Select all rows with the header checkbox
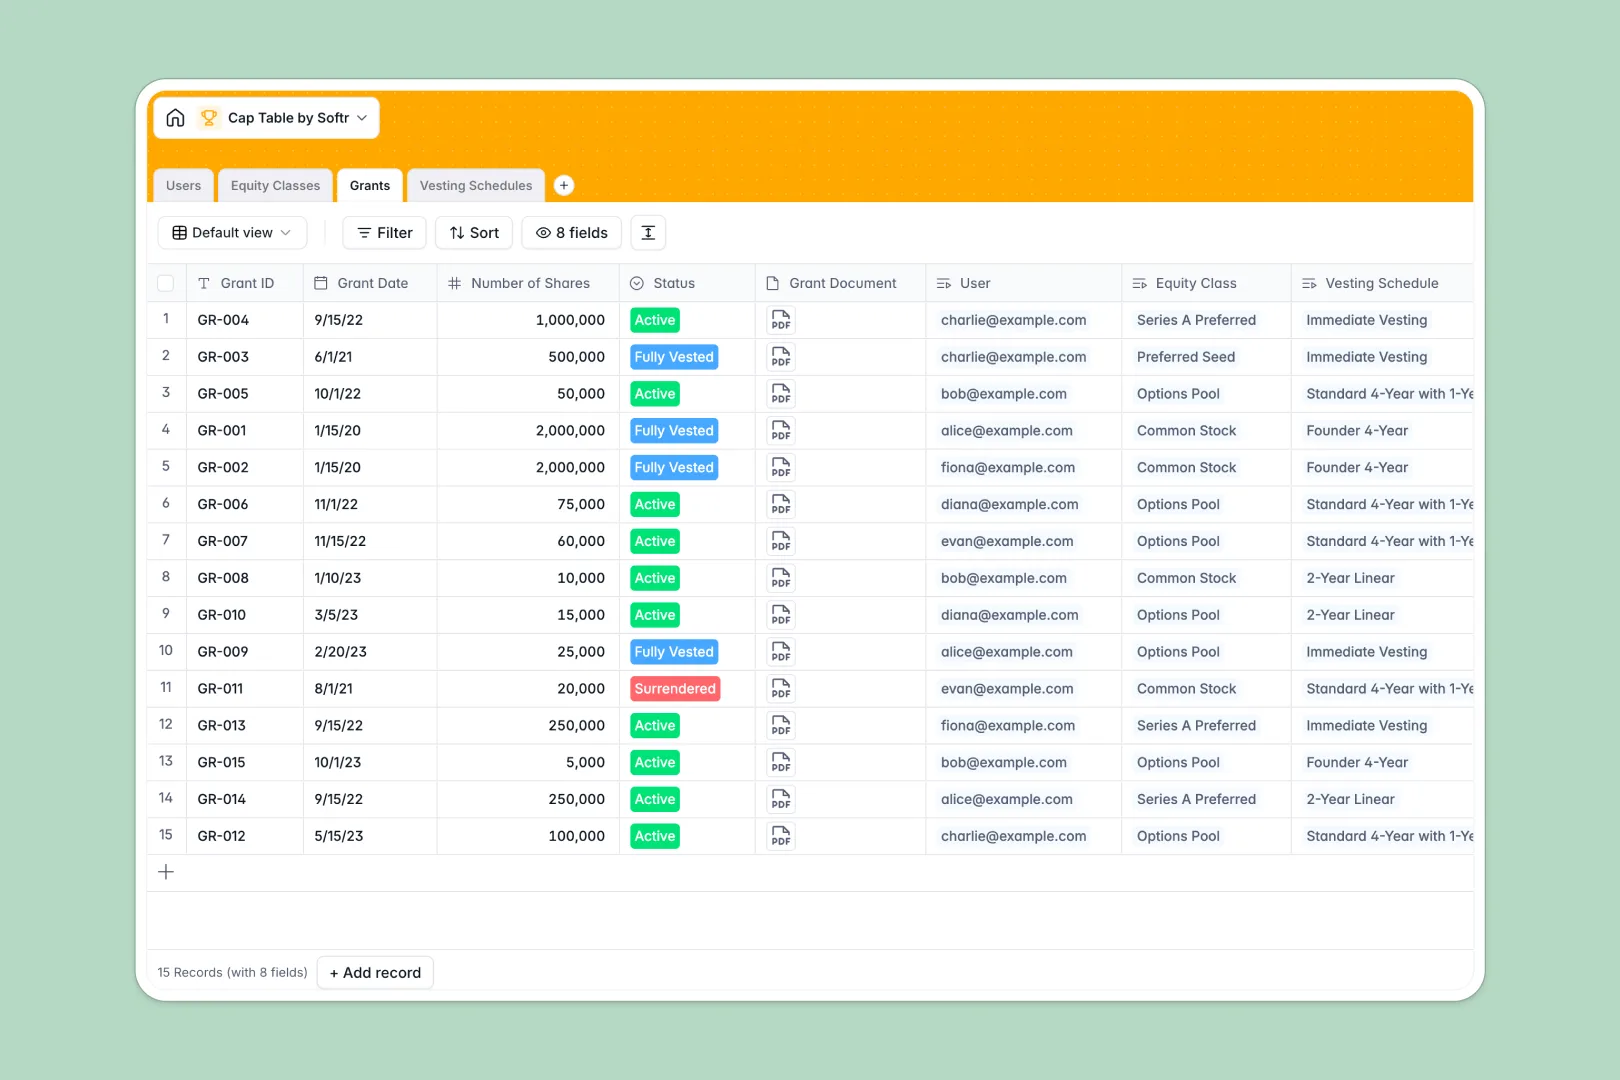Image resolution: width=1620 pixels, height=1080 pixels. pyautogui.click(x=166, y=283)
